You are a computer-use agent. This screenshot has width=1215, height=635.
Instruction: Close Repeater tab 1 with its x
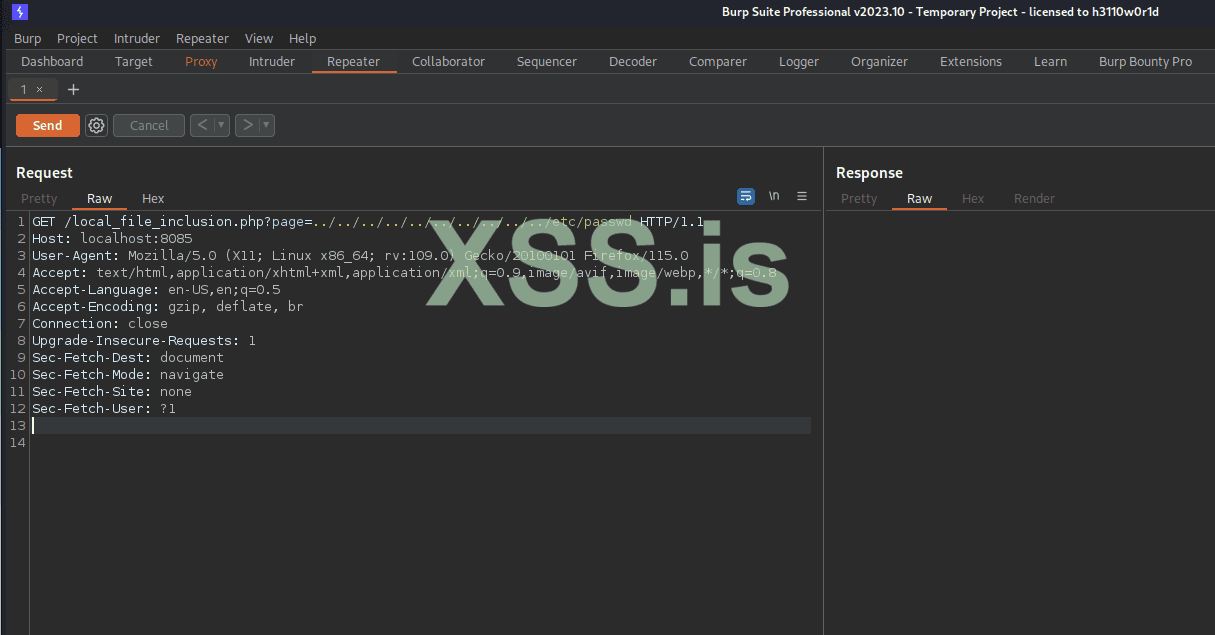click(39, 89)
